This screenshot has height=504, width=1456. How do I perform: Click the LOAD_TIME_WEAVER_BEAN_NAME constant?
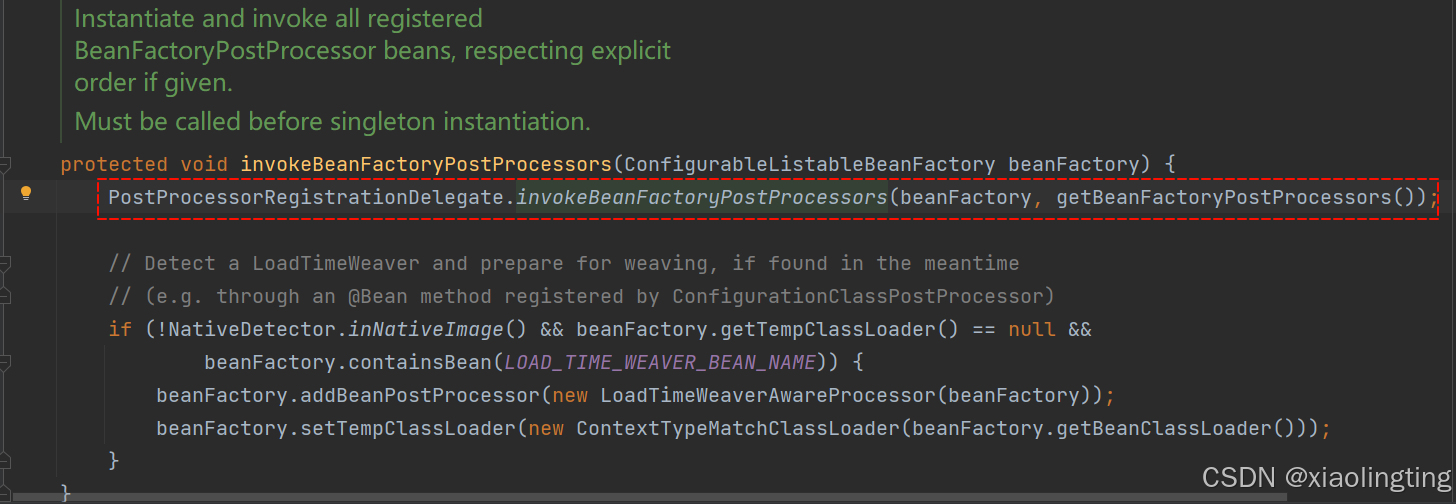point(661,362)
